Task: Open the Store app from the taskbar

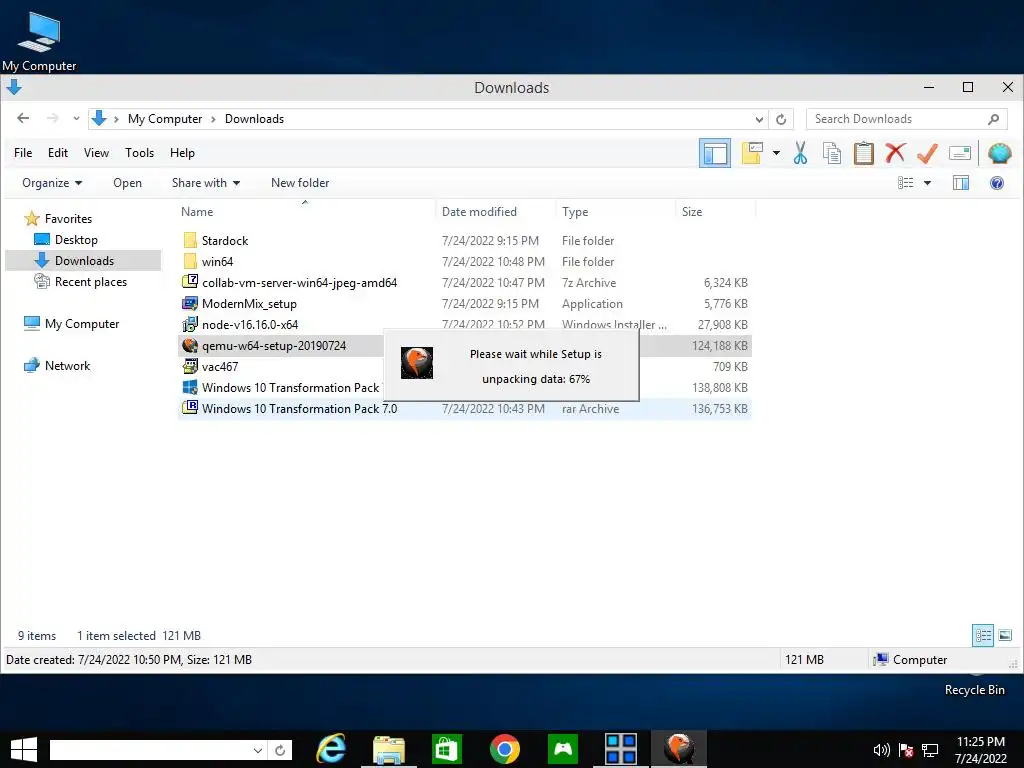Action: (x=447, y=749)
